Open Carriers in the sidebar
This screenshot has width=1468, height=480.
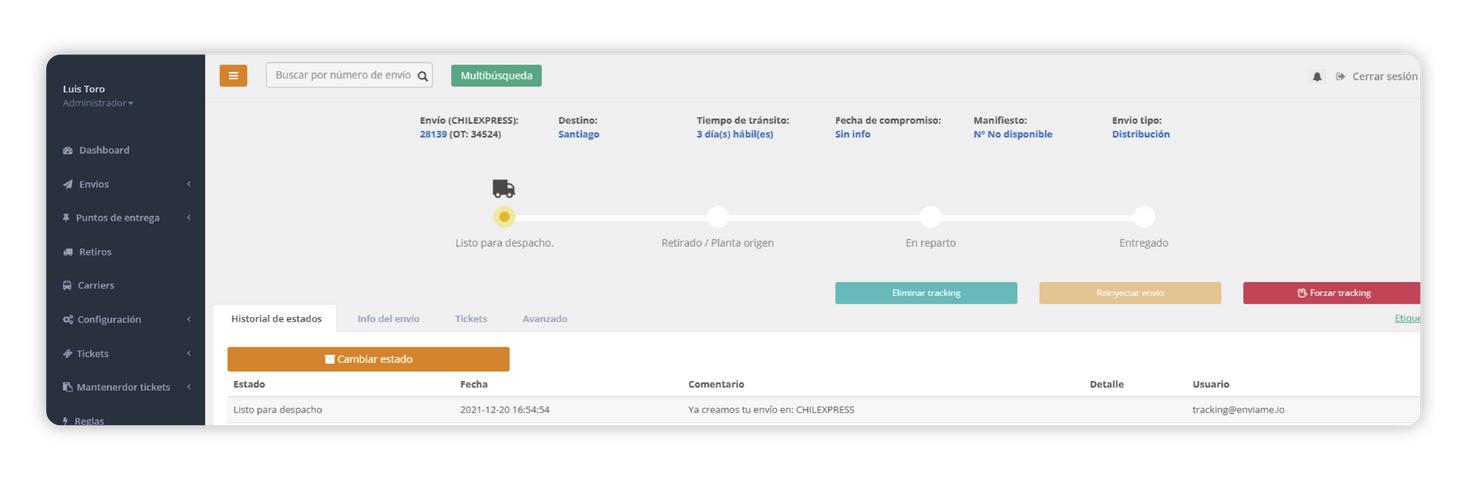[x=96, y=285]
